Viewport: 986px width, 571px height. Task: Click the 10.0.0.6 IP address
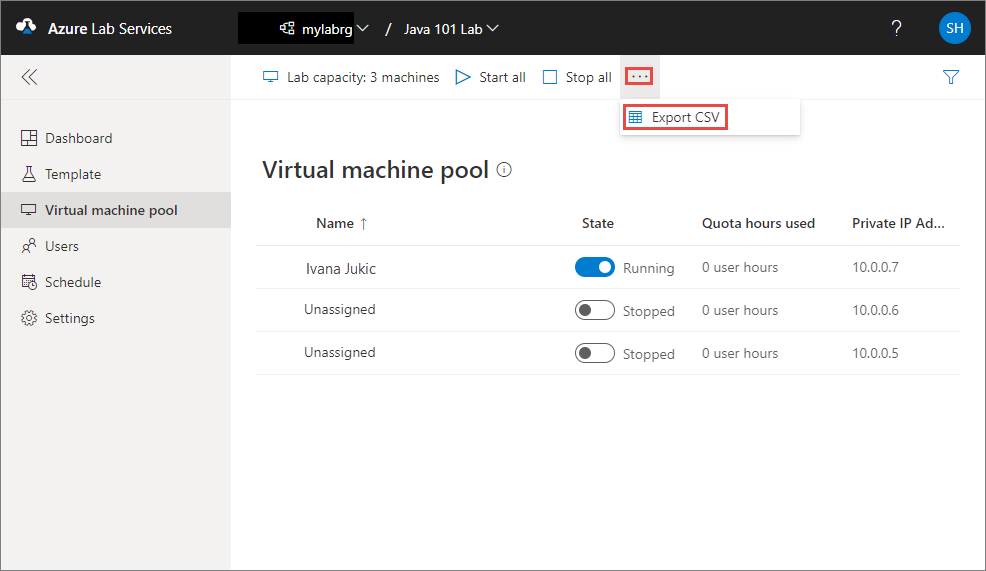pos(875,310)
